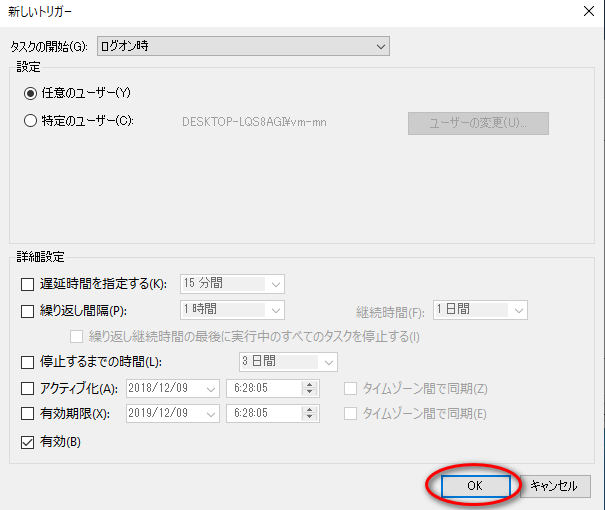Click the activation time field 6:28:05

coord(263,388)
